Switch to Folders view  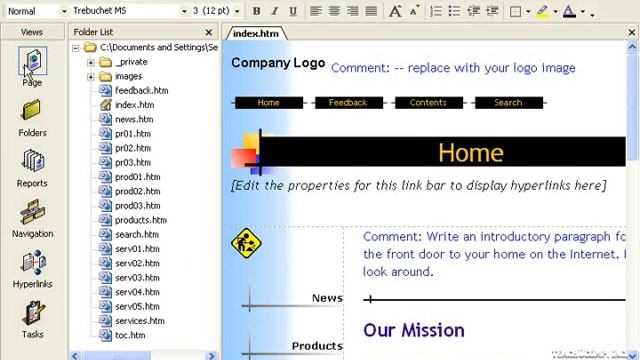coord(32,118)
